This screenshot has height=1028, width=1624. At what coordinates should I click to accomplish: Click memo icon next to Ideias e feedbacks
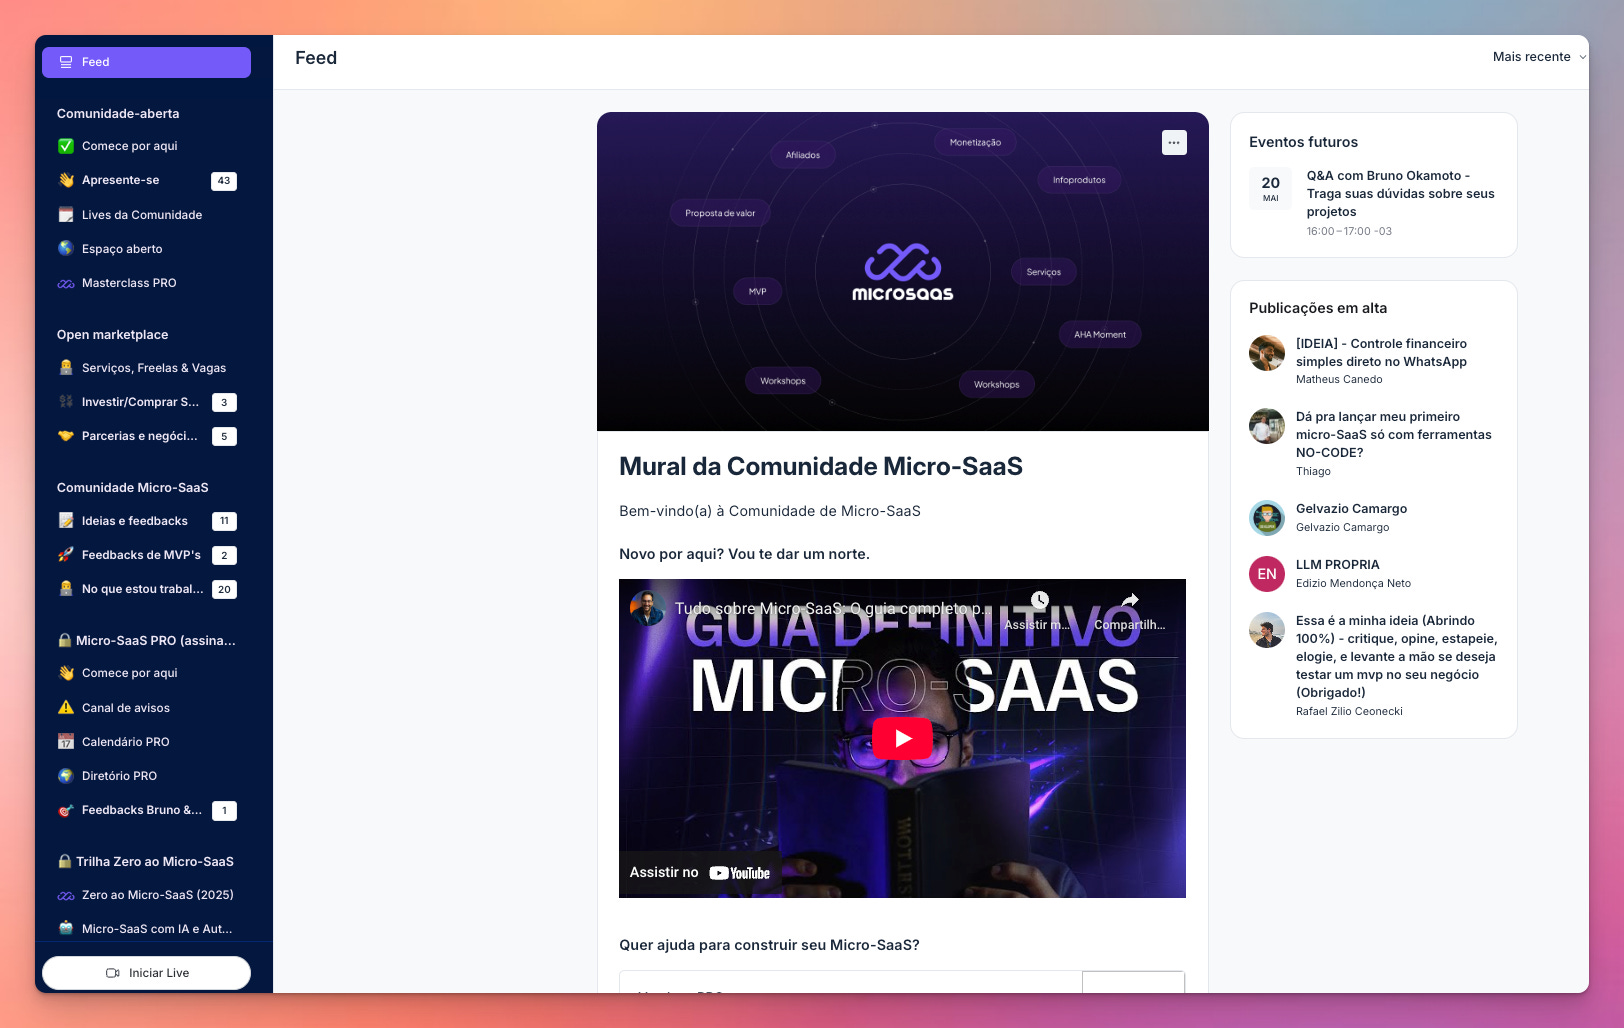click(x=66, y=521)
